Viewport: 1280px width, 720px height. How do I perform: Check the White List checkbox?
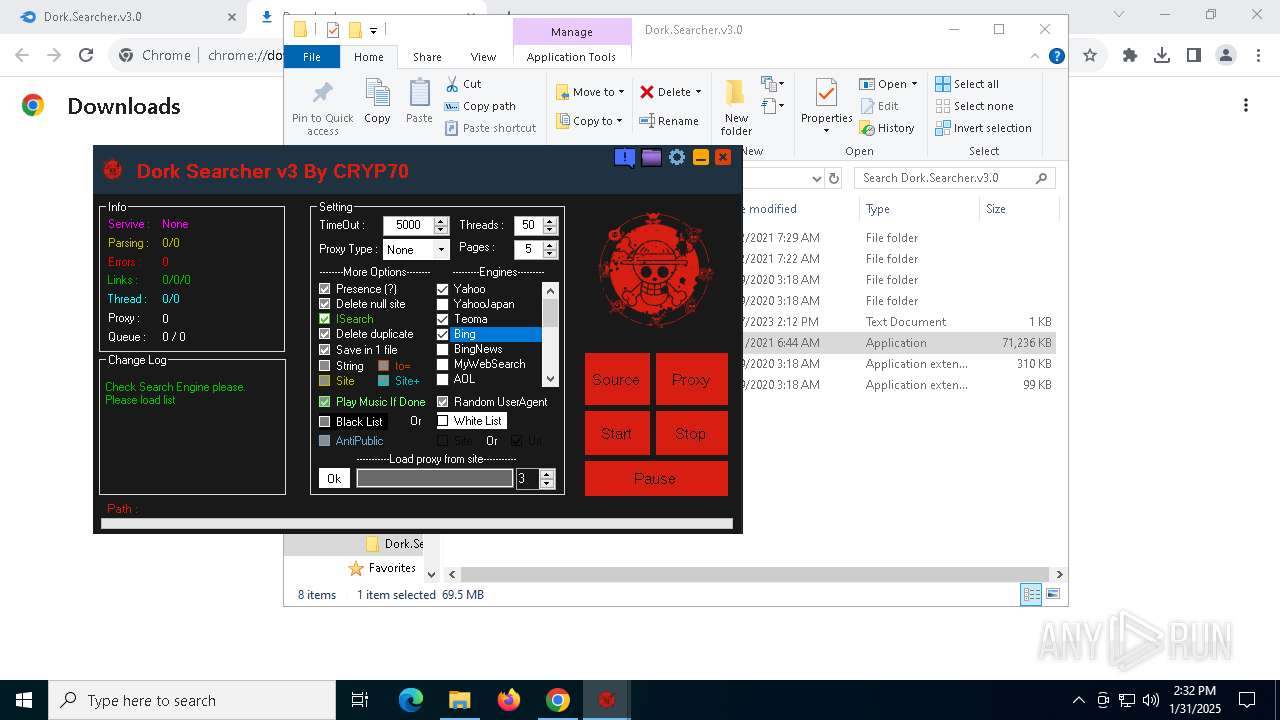[443, 421]
